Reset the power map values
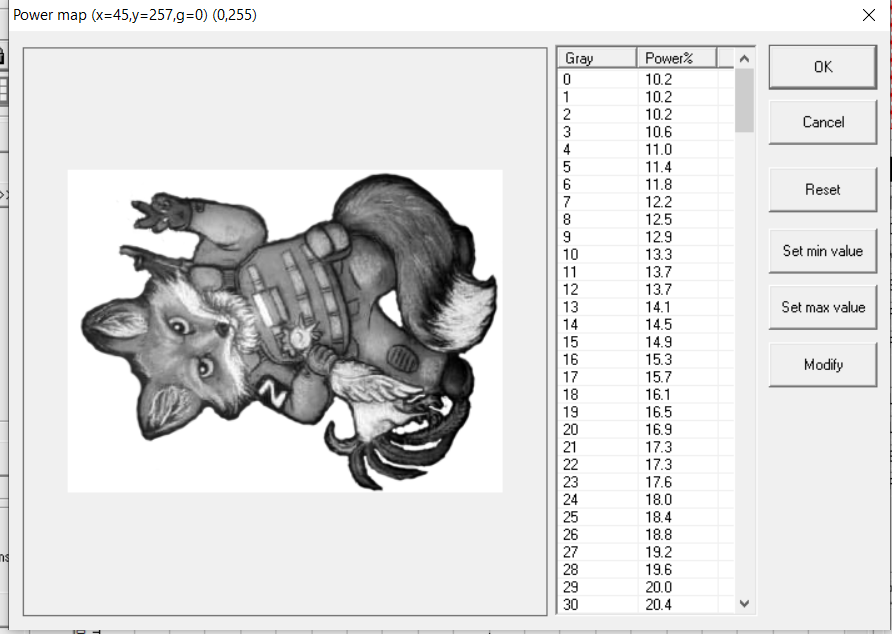892x634 pixels. (823, 190)
